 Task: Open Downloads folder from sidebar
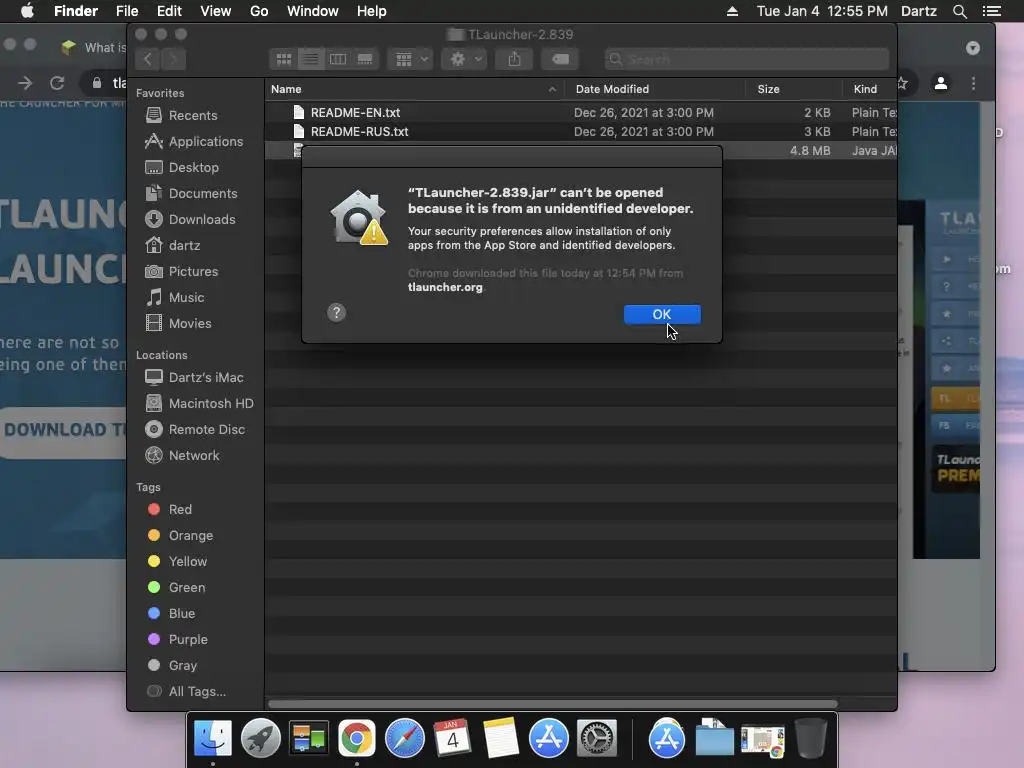tap(202, 220)
